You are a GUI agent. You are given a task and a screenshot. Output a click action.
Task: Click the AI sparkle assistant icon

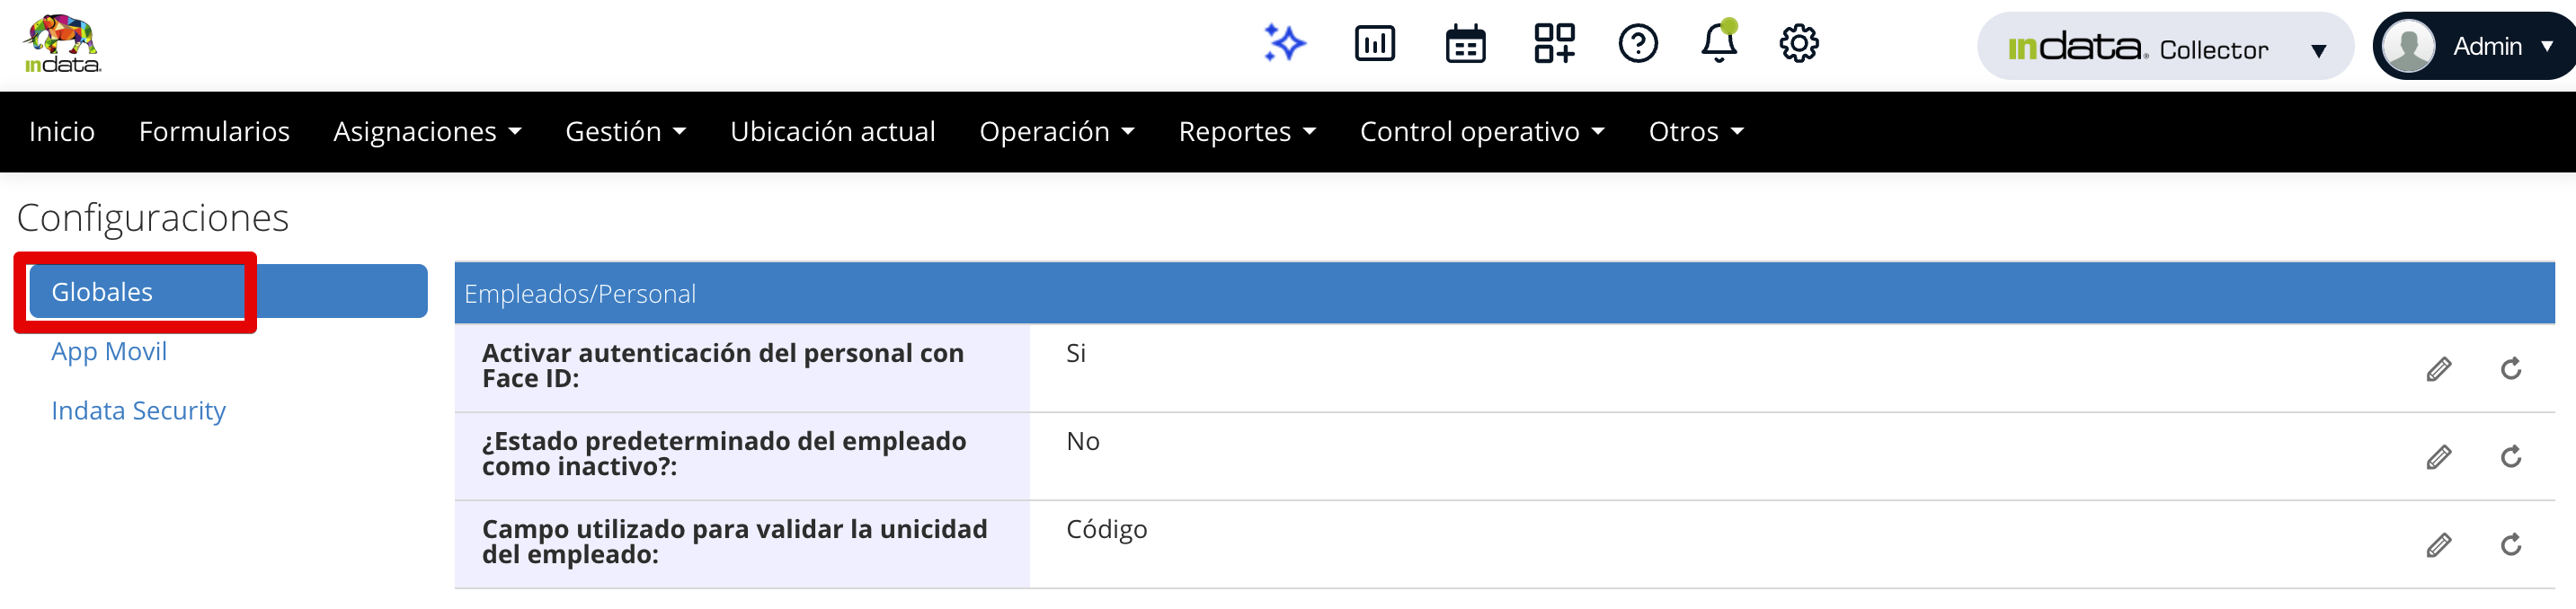click(1284, 44)
